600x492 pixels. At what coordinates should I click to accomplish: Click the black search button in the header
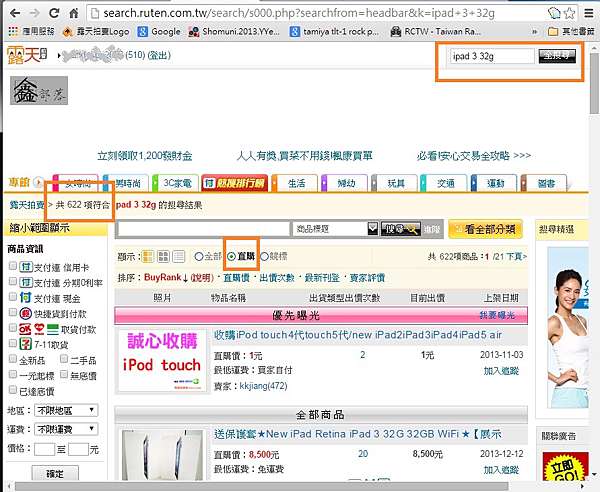click(557, 56)
